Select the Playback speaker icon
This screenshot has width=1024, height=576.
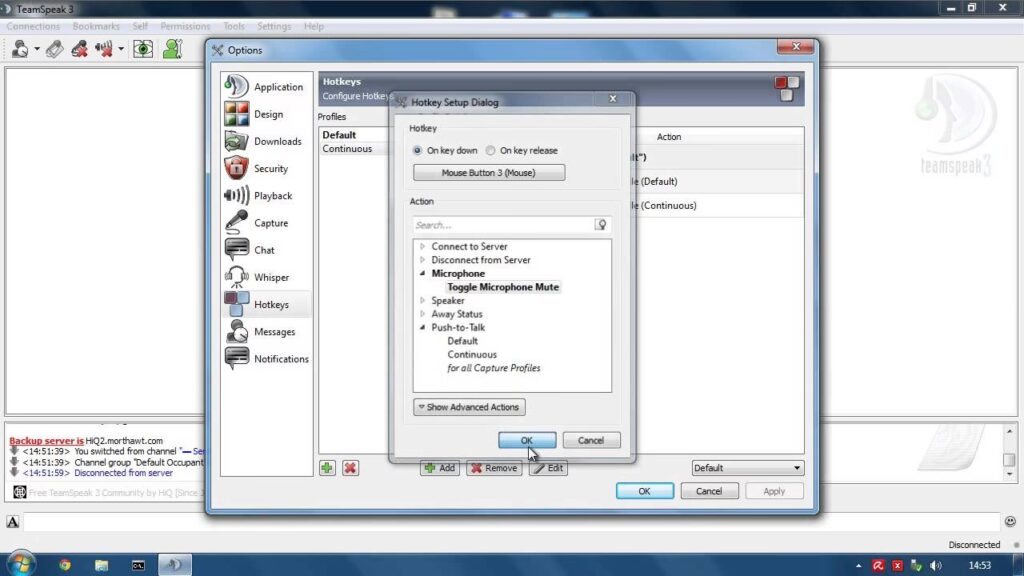[x=236, y=195]
